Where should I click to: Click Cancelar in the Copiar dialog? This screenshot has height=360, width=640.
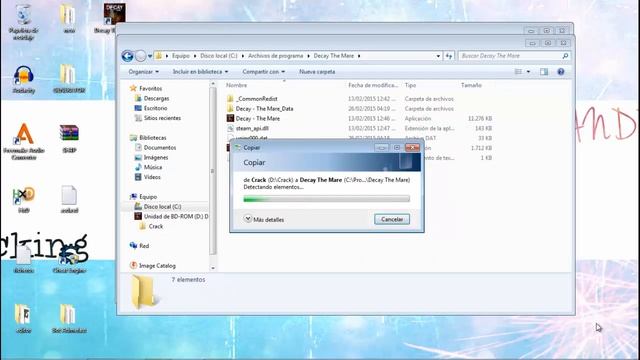click(392, 219)
